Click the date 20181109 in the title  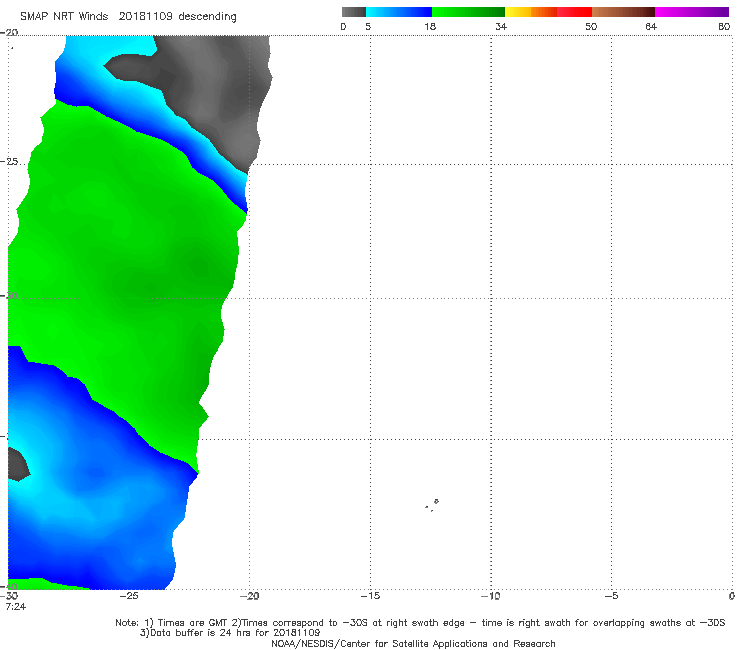[x=145, y=17]
